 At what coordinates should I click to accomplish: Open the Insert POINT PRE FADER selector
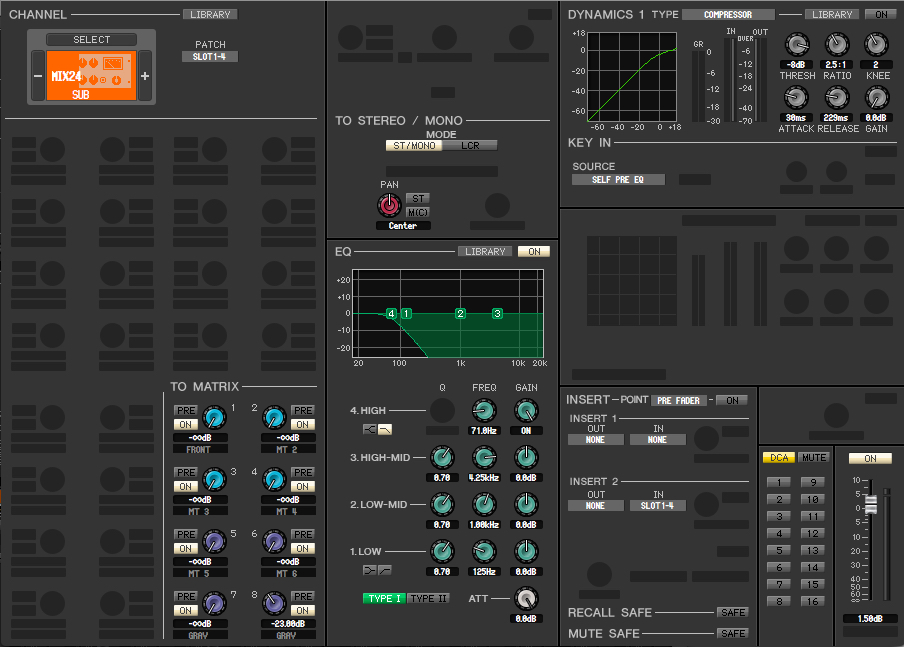tap(679, 400)
